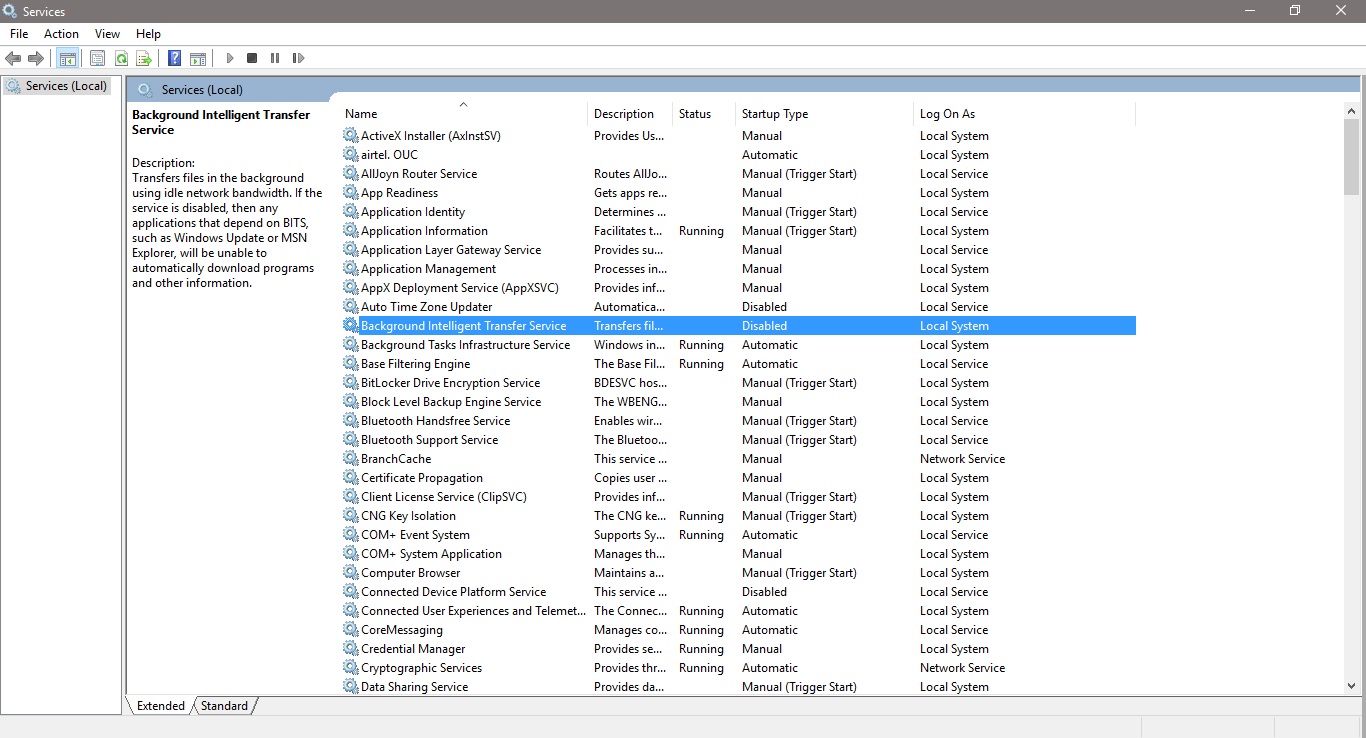The image size is (1366, 738).
Task: Click gear icon next to airtel. OUC
Action: point(350,154)
